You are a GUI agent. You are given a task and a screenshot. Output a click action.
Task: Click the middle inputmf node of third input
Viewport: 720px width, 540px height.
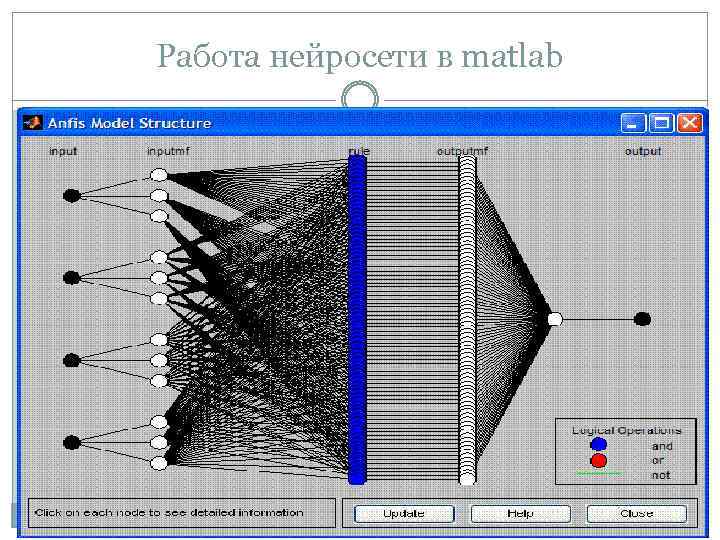pyautogui.click(x=159, y=360)
